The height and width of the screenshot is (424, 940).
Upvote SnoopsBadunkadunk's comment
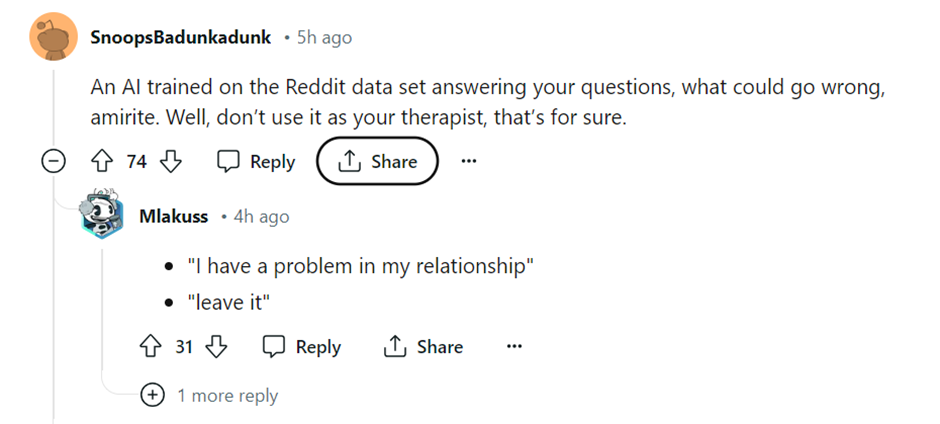pos(102,162)
